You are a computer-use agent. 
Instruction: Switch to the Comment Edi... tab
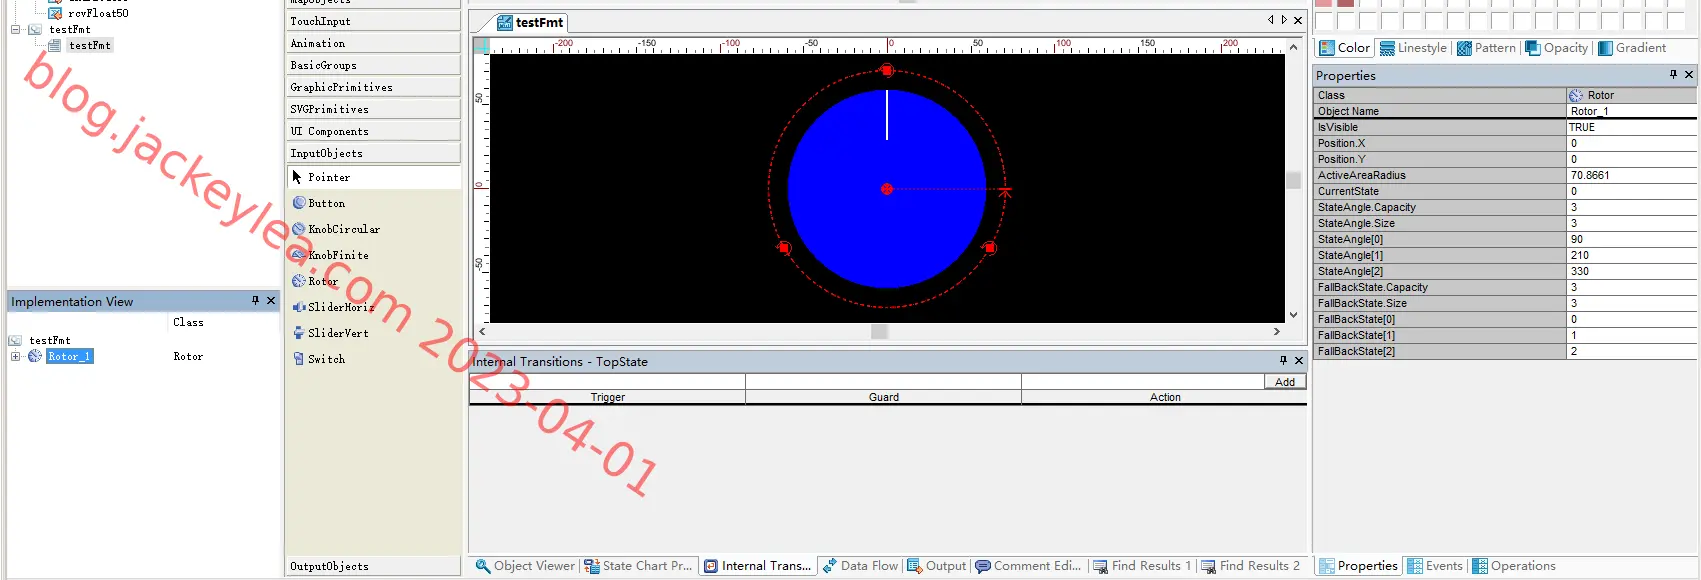[1028, 566]
